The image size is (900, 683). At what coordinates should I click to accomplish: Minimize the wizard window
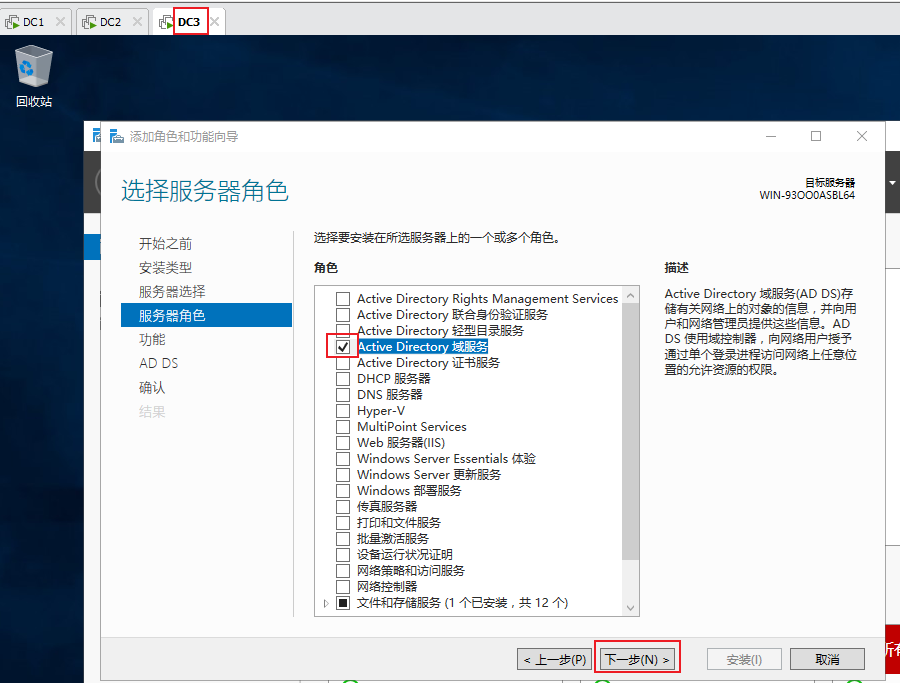(771, 136)
